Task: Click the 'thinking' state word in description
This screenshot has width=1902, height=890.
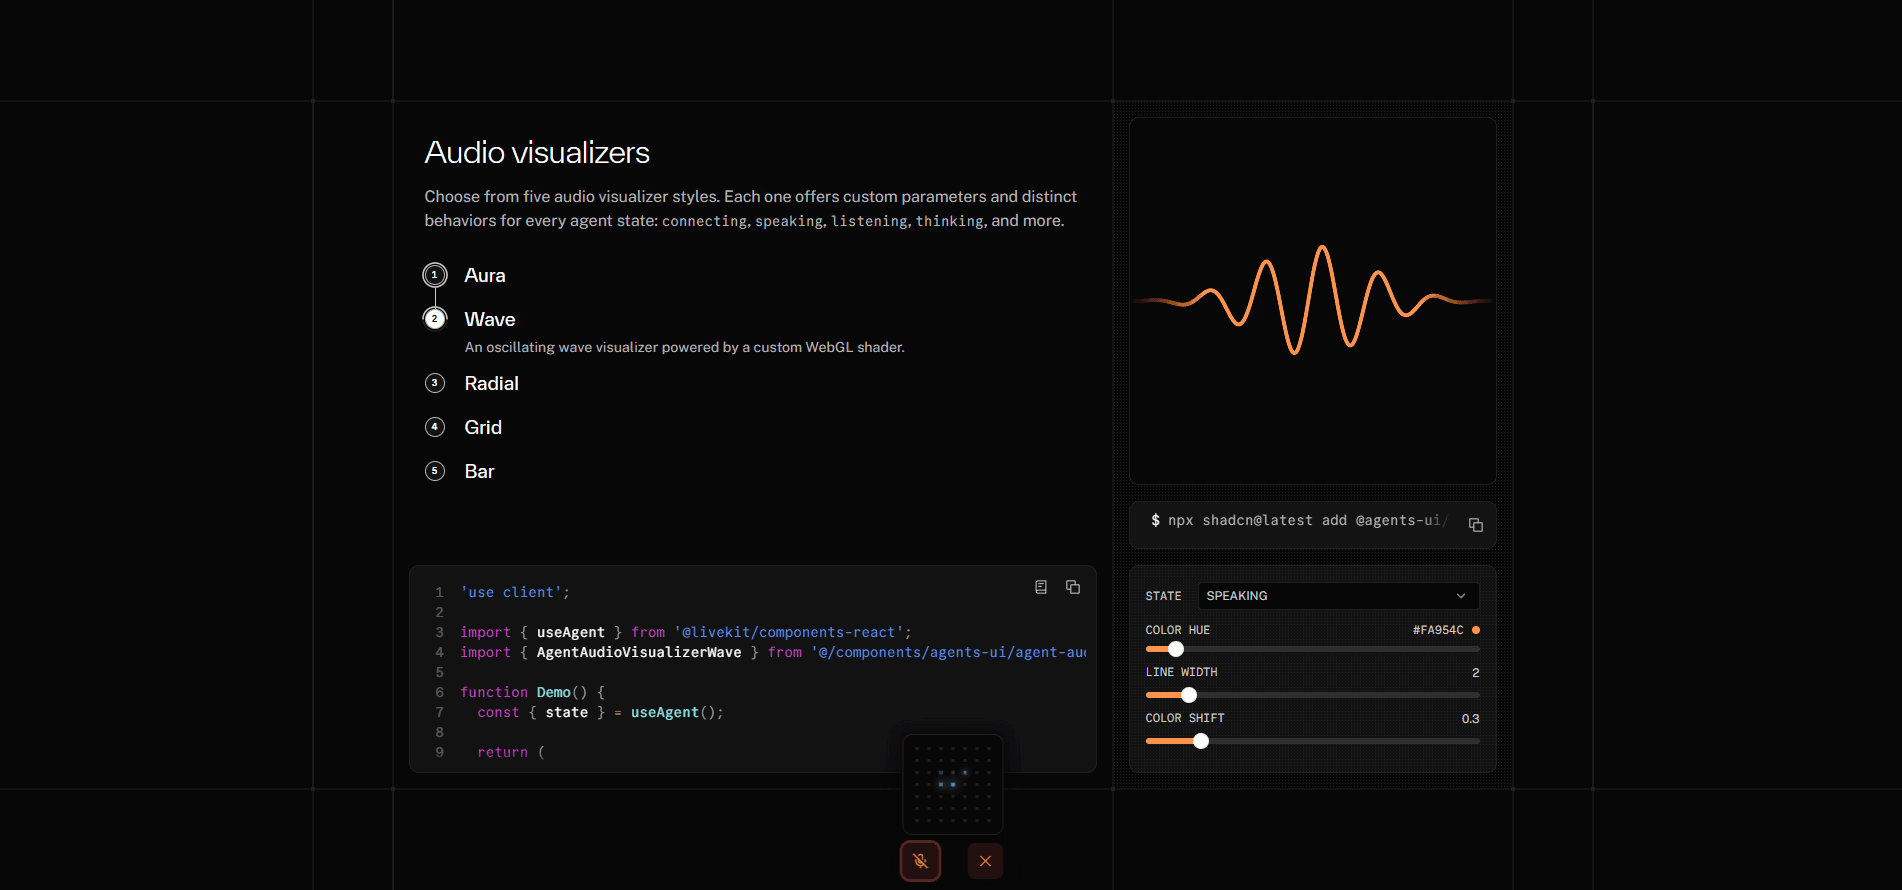Action: point(949,221)
